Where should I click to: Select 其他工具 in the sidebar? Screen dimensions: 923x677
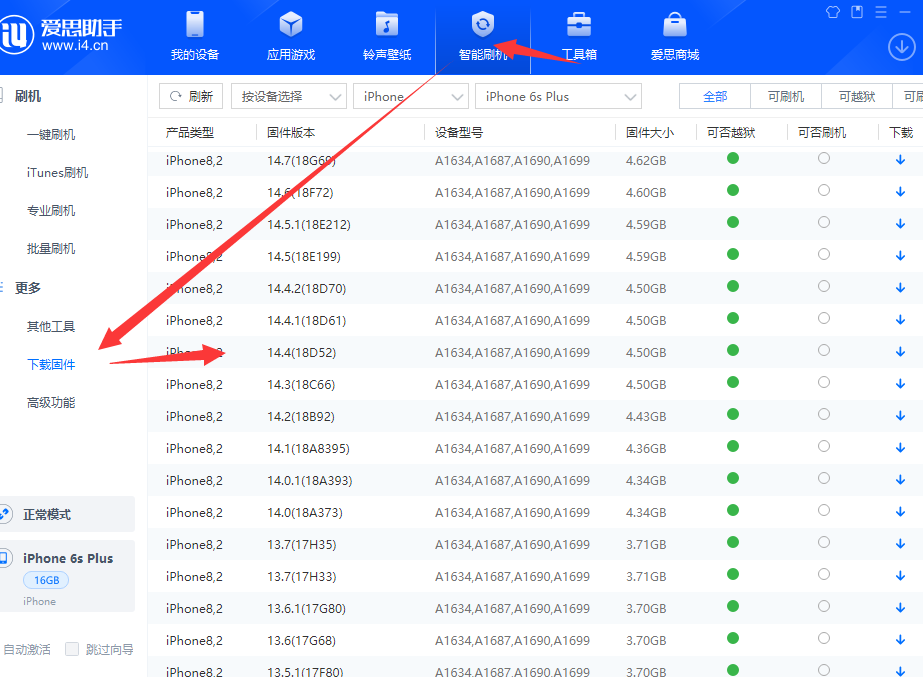(51, 326)
